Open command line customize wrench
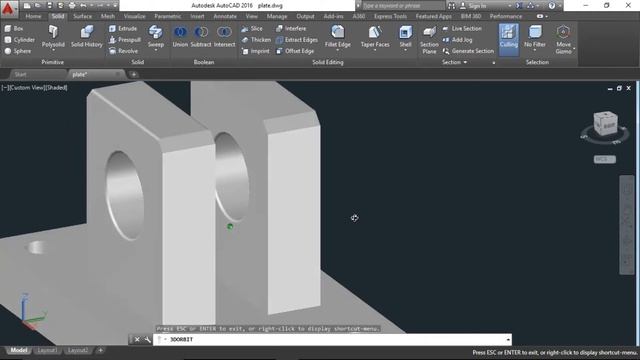Viewport: 640px width, 360px height. pyautogui.click(x=147, y=340)
